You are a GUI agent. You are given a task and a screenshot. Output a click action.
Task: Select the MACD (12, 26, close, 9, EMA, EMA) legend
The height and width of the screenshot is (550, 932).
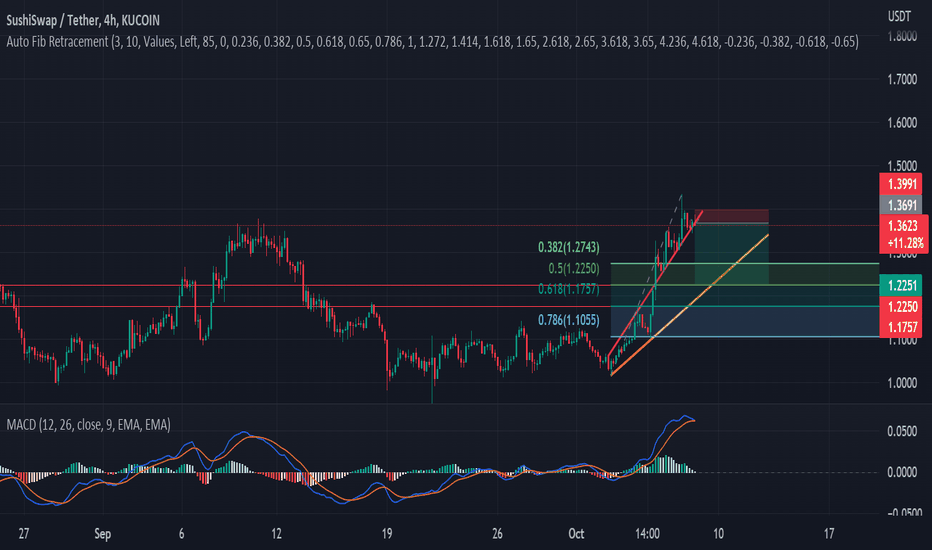point(89,425)
